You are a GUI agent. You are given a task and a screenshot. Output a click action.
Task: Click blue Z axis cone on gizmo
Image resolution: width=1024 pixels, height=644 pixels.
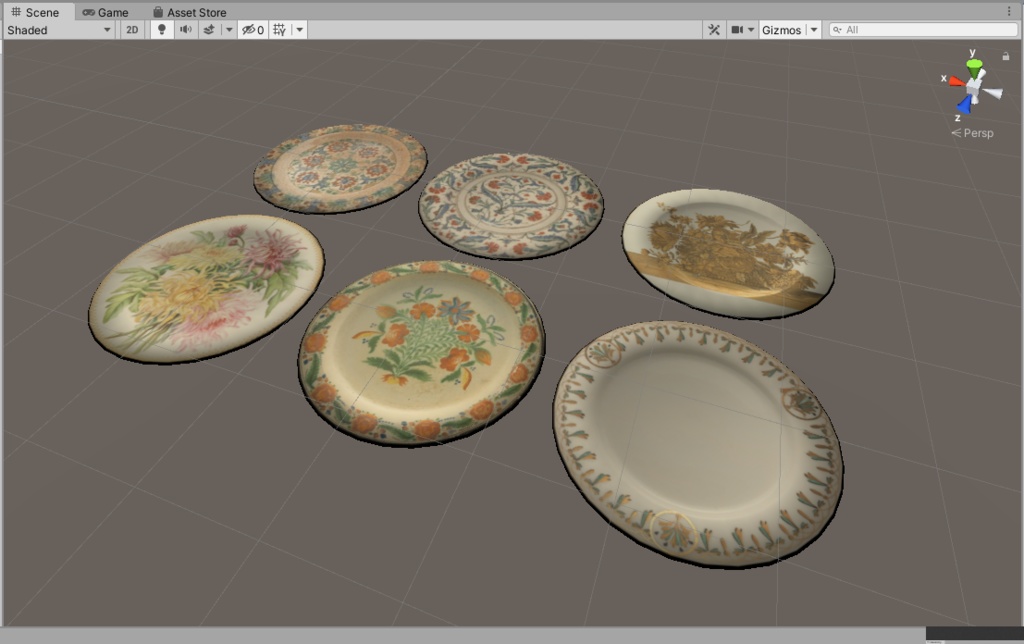pos(964,105)
